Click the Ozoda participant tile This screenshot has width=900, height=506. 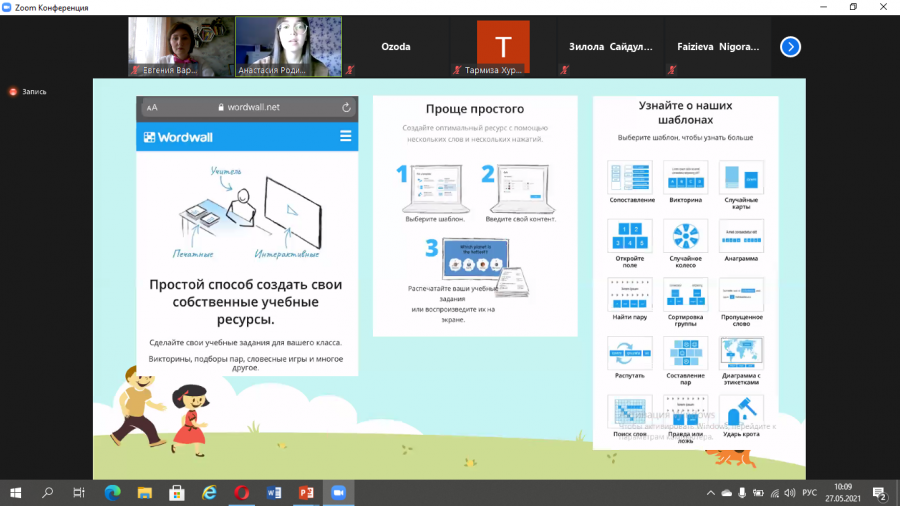pos(396,46)
